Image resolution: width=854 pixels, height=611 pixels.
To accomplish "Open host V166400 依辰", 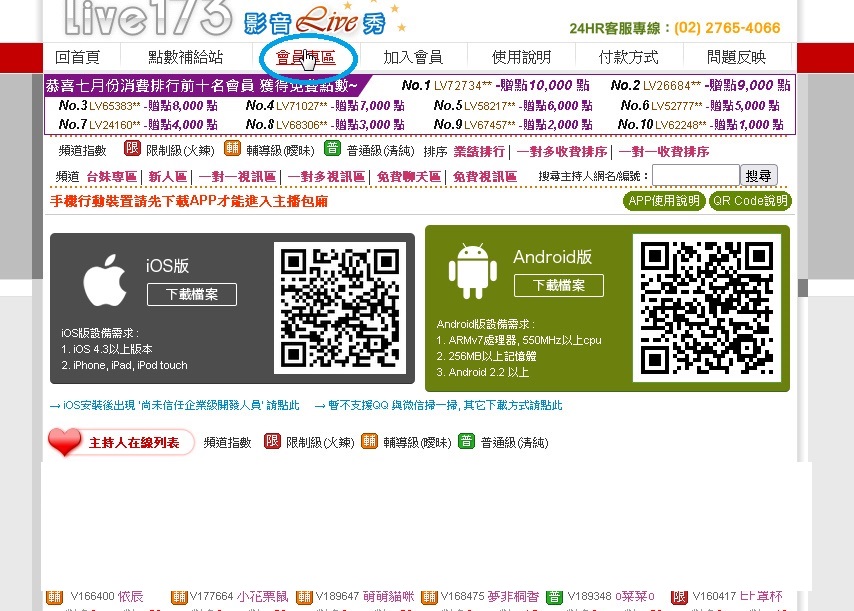I will click(107, 597).
